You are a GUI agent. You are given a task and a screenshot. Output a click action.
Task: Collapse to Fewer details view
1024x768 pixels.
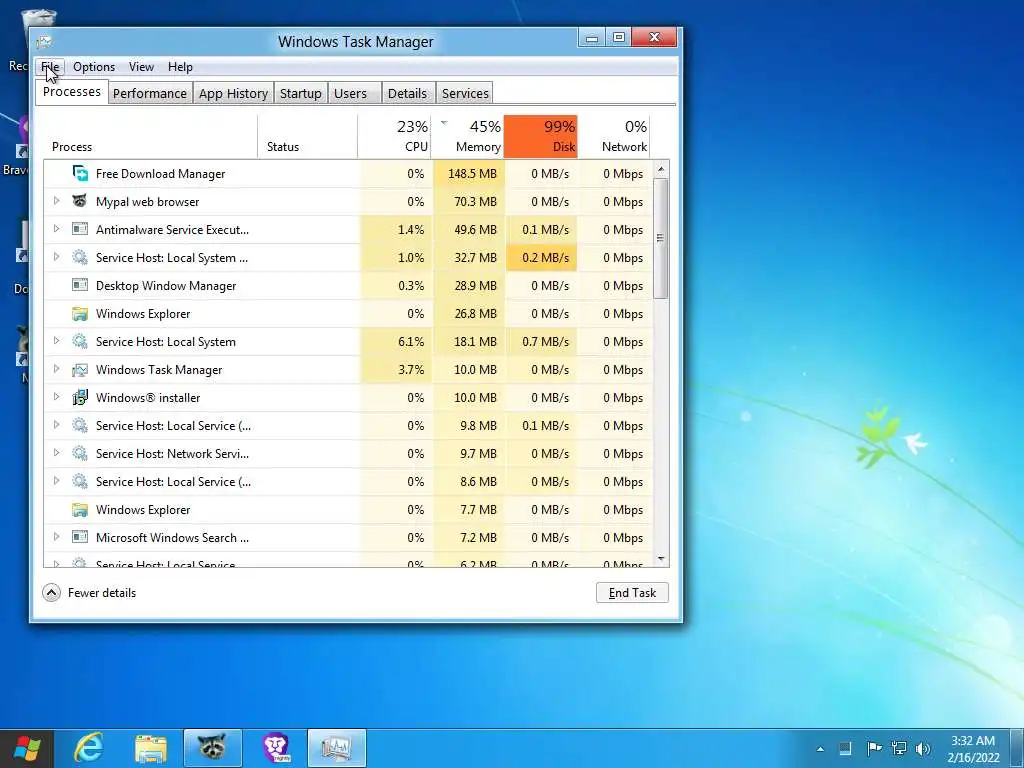pyautogui.click(x=89, y=593)
